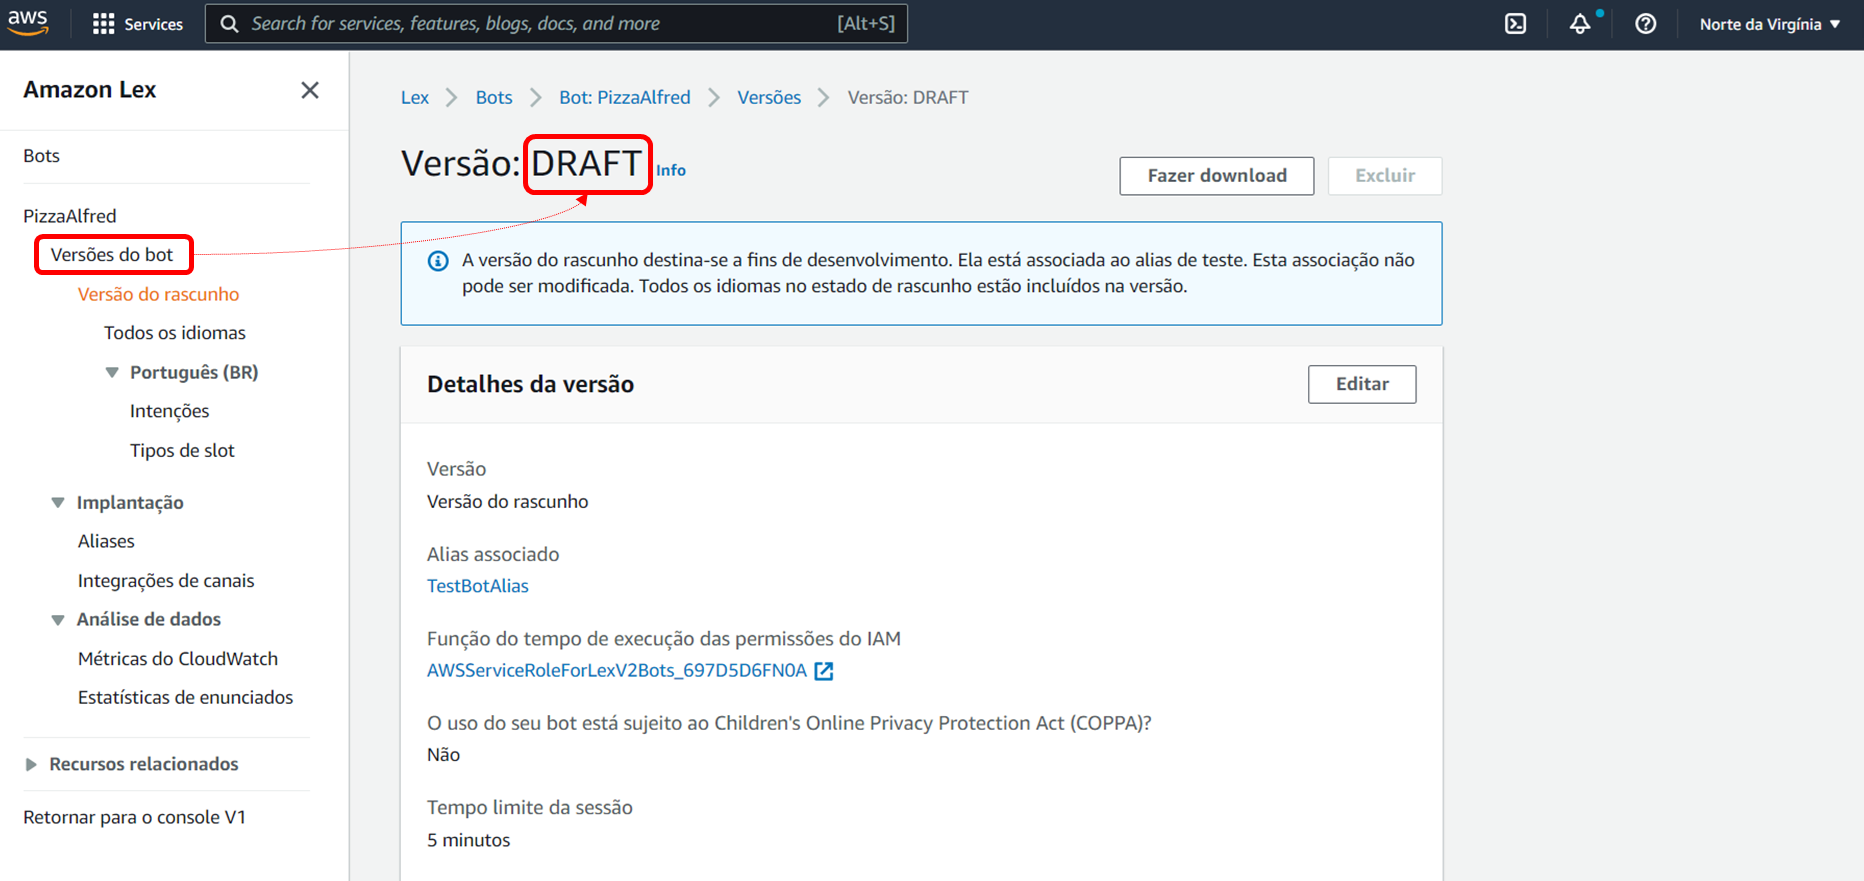Go to Versões in the breadcrumb
This screenshot has width=1864, height=881.
pos(768,97)
